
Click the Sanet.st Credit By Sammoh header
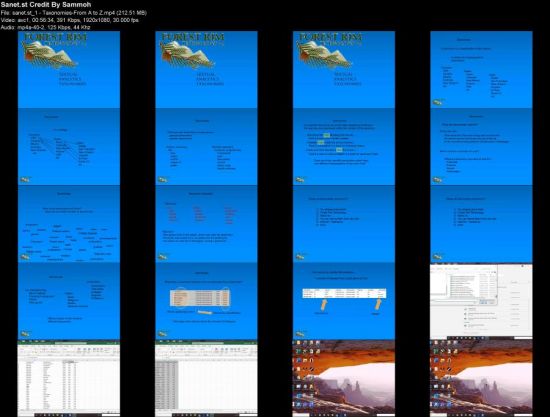[46, 5]
